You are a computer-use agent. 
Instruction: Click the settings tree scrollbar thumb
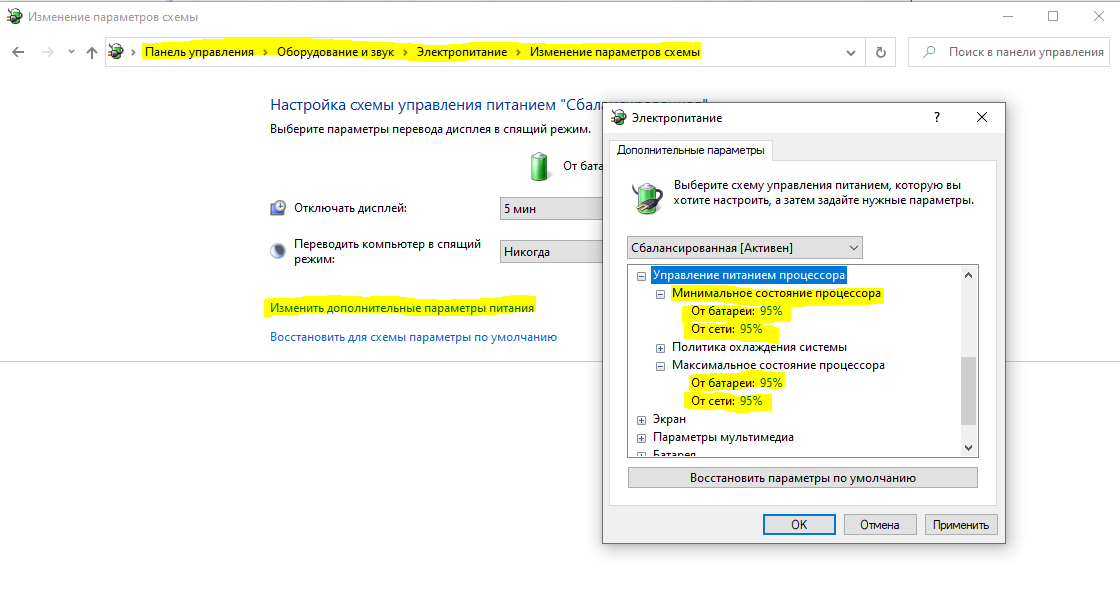[969, 391]
